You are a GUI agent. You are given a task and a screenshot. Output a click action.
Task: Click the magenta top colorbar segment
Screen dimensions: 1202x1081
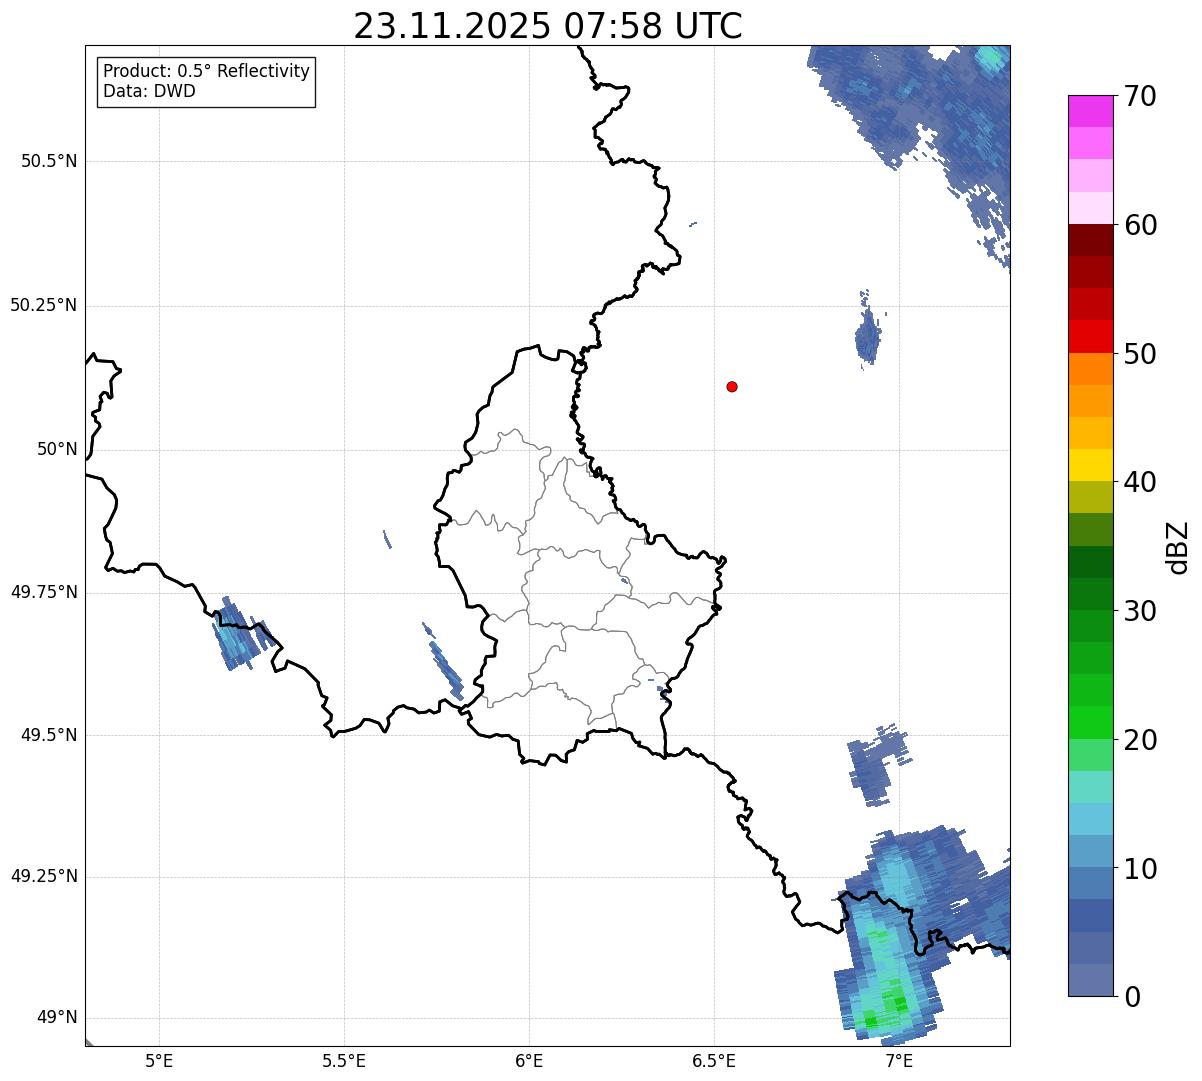point(1091,111)
